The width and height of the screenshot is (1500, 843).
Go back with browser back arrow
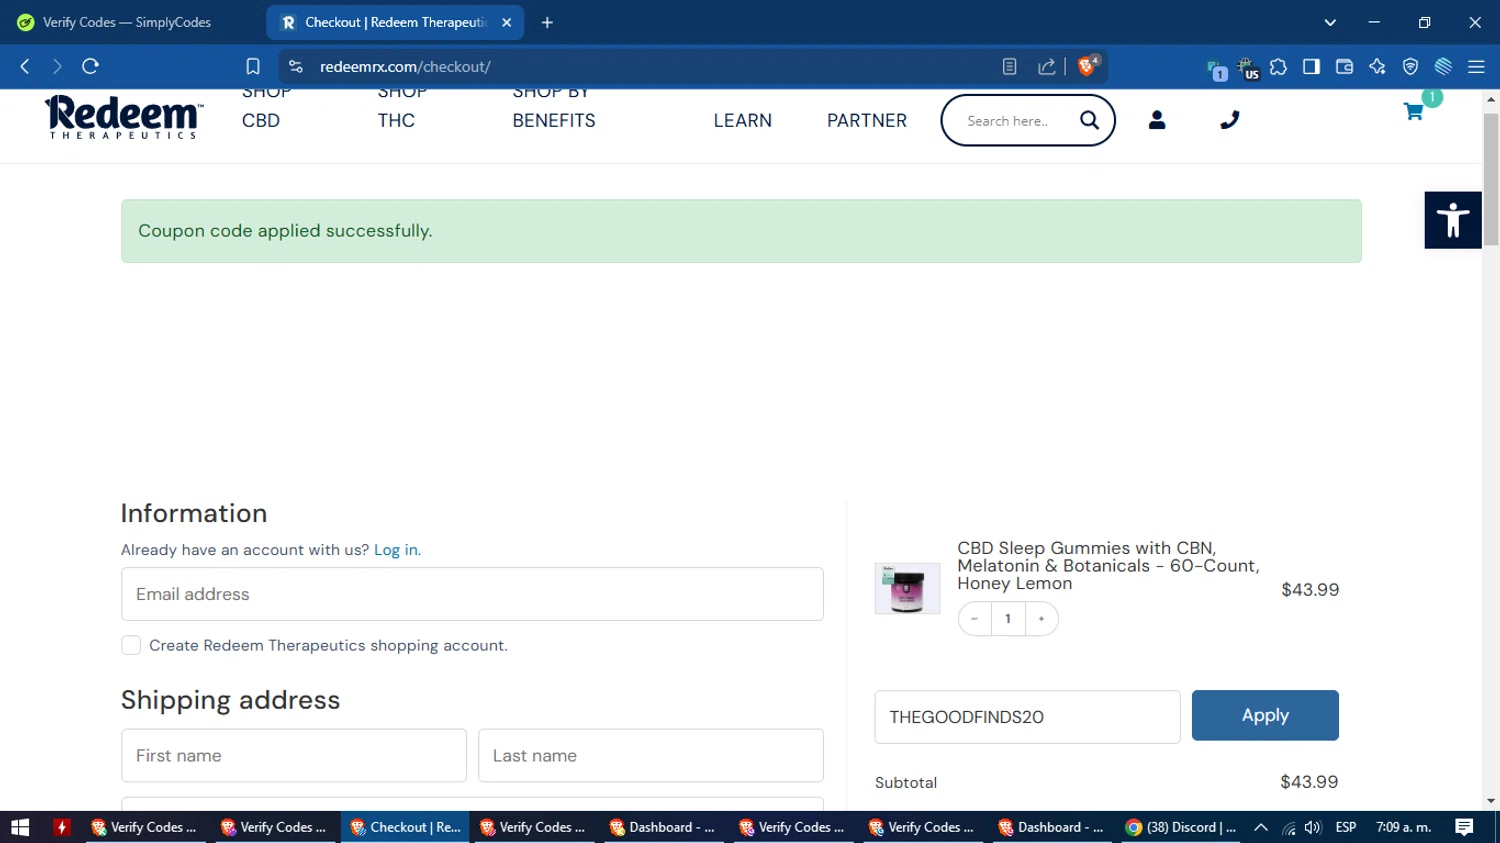[25, 66]
